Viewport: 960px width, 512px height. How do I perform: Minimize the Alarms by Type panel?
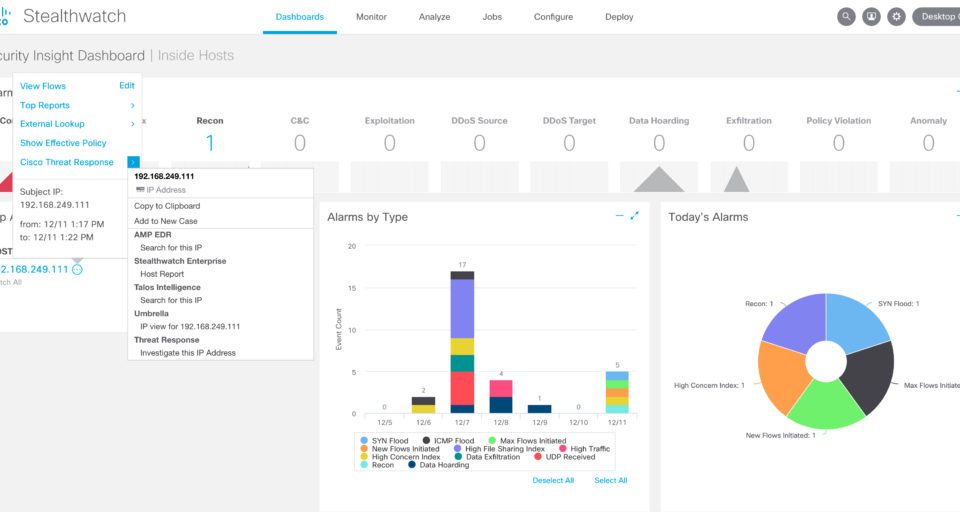tap(620, 216)
